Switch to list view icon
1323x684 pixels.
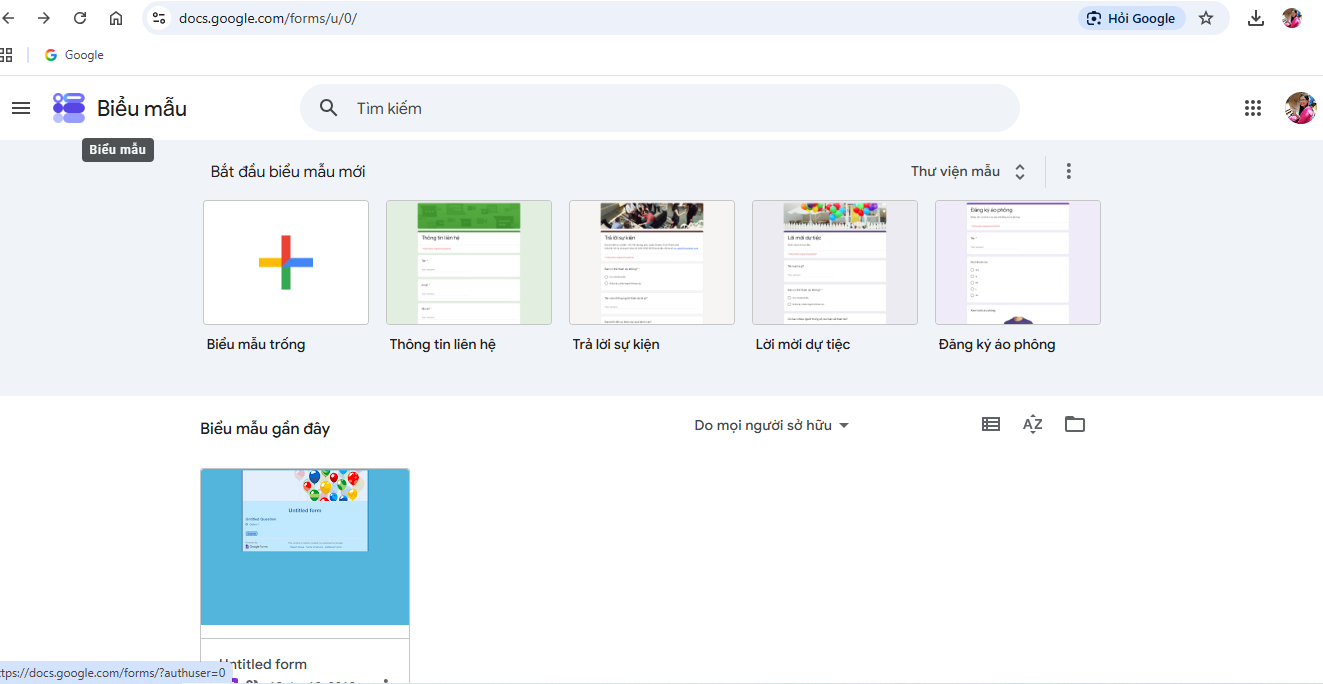pyautogui.click(x=991, y=424)
